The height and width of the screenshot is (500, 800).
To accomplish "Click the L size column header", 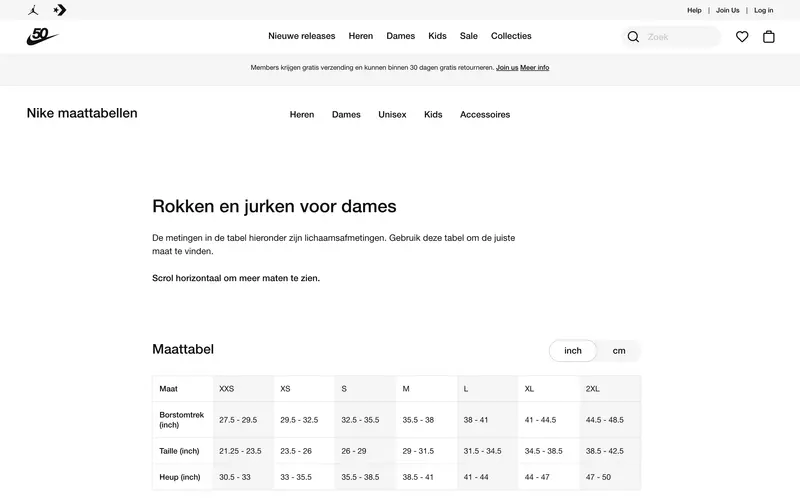I will (x=488, y=389).
